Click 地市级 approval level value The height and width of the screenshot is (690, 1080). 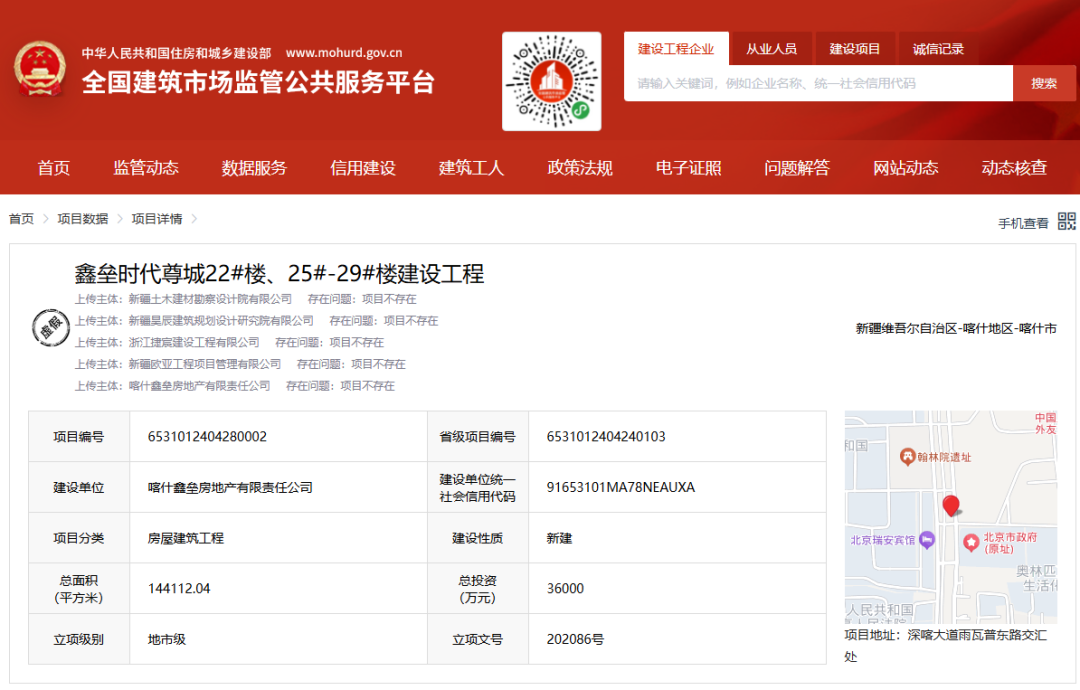167,640
